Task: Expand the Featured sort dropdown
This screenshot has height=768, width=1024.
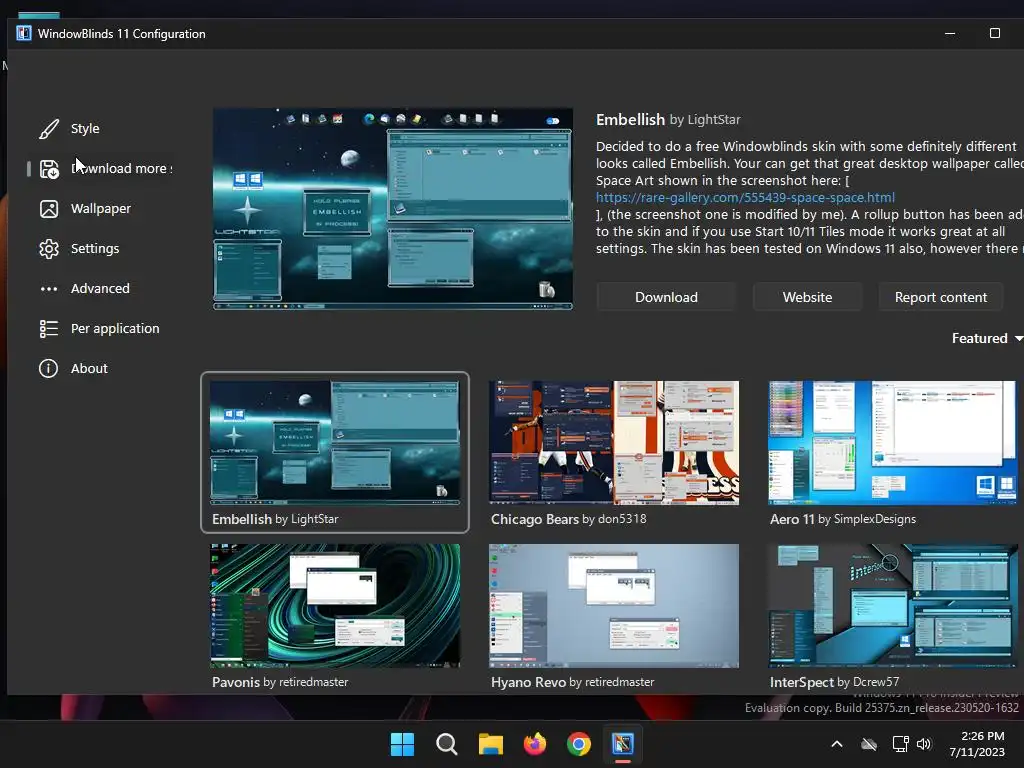Action: tap(987, 338)
